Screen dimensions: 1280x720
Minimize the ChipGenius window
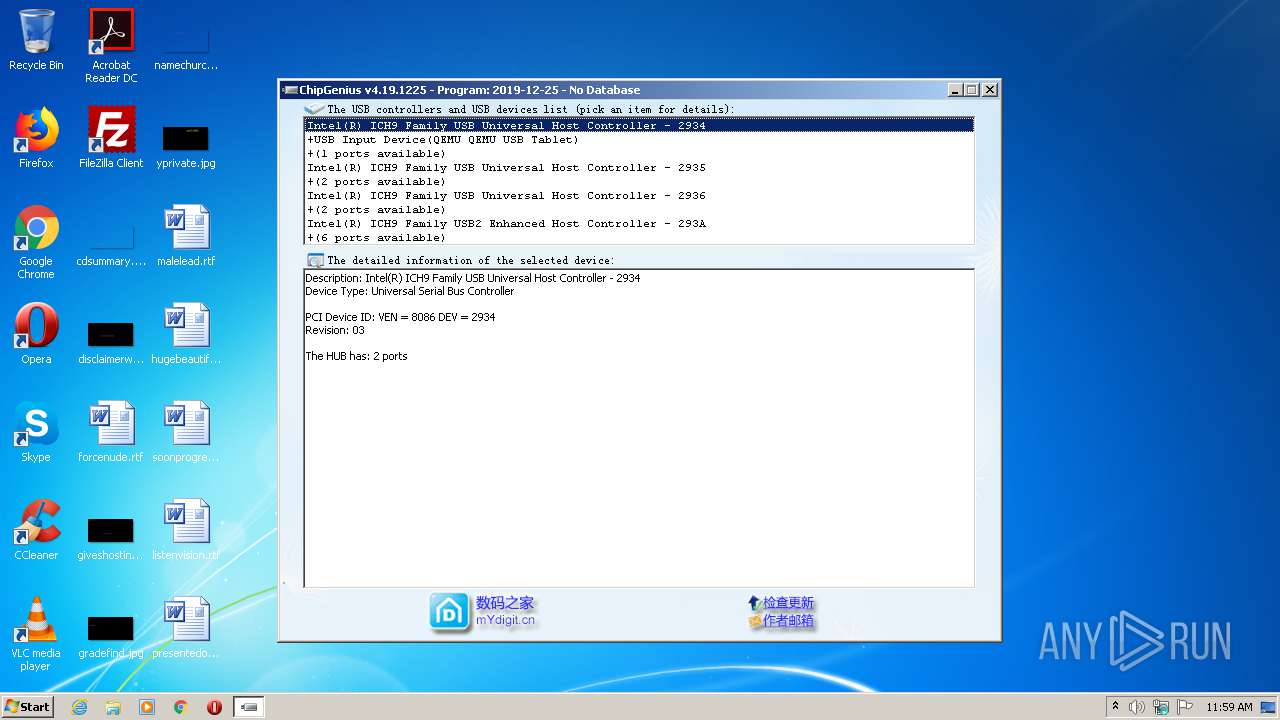[955, 90]
